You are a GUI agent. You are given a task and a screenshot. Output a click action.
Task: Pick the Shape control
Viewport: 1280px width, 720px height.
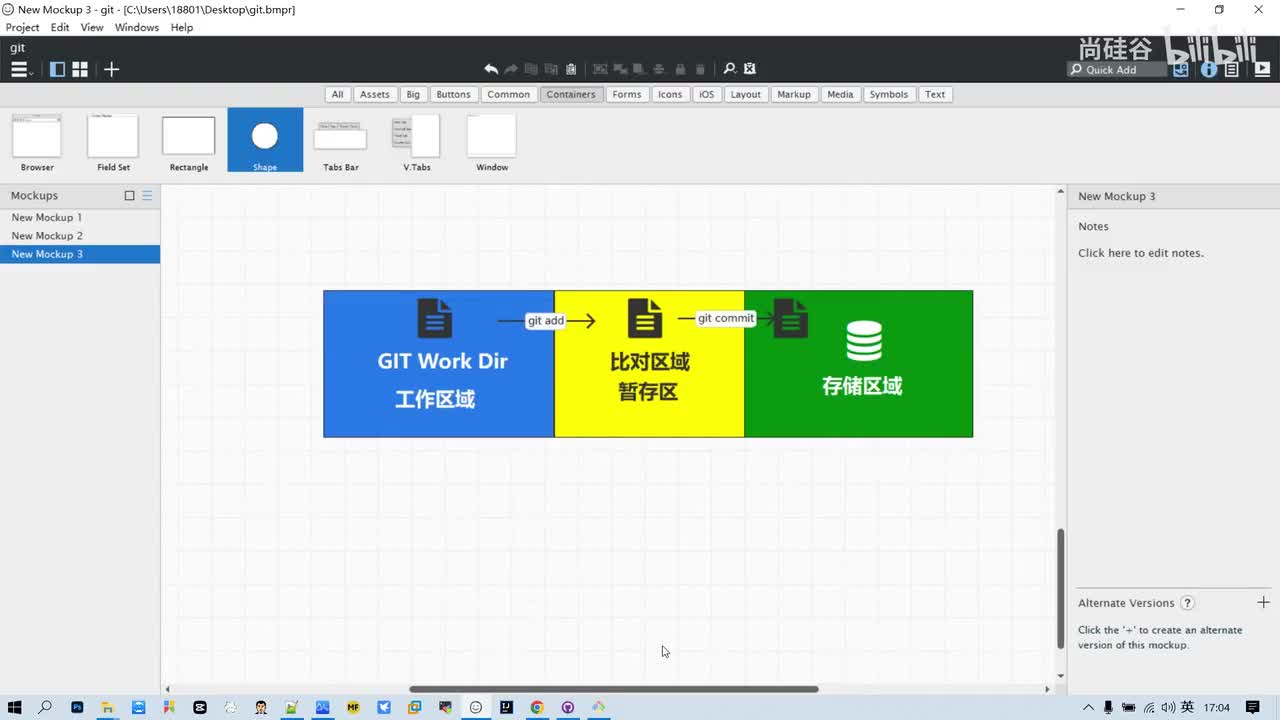tap(265, 140)
